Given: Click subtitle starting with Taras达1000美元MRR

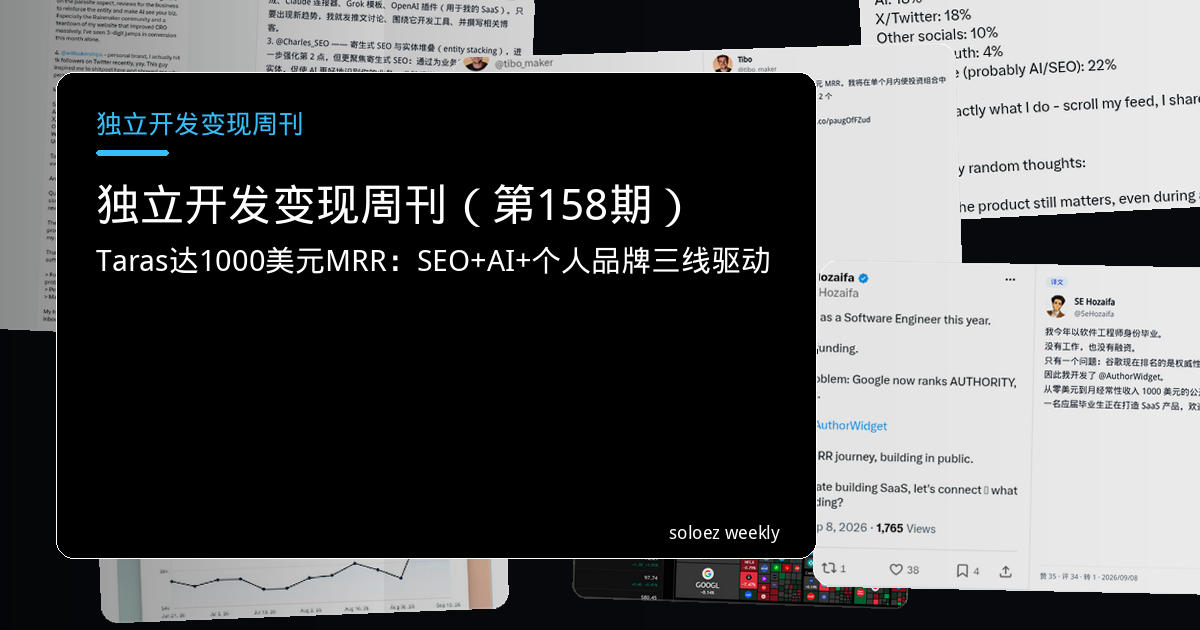Looking at the screenshot, I should point(433,261).
